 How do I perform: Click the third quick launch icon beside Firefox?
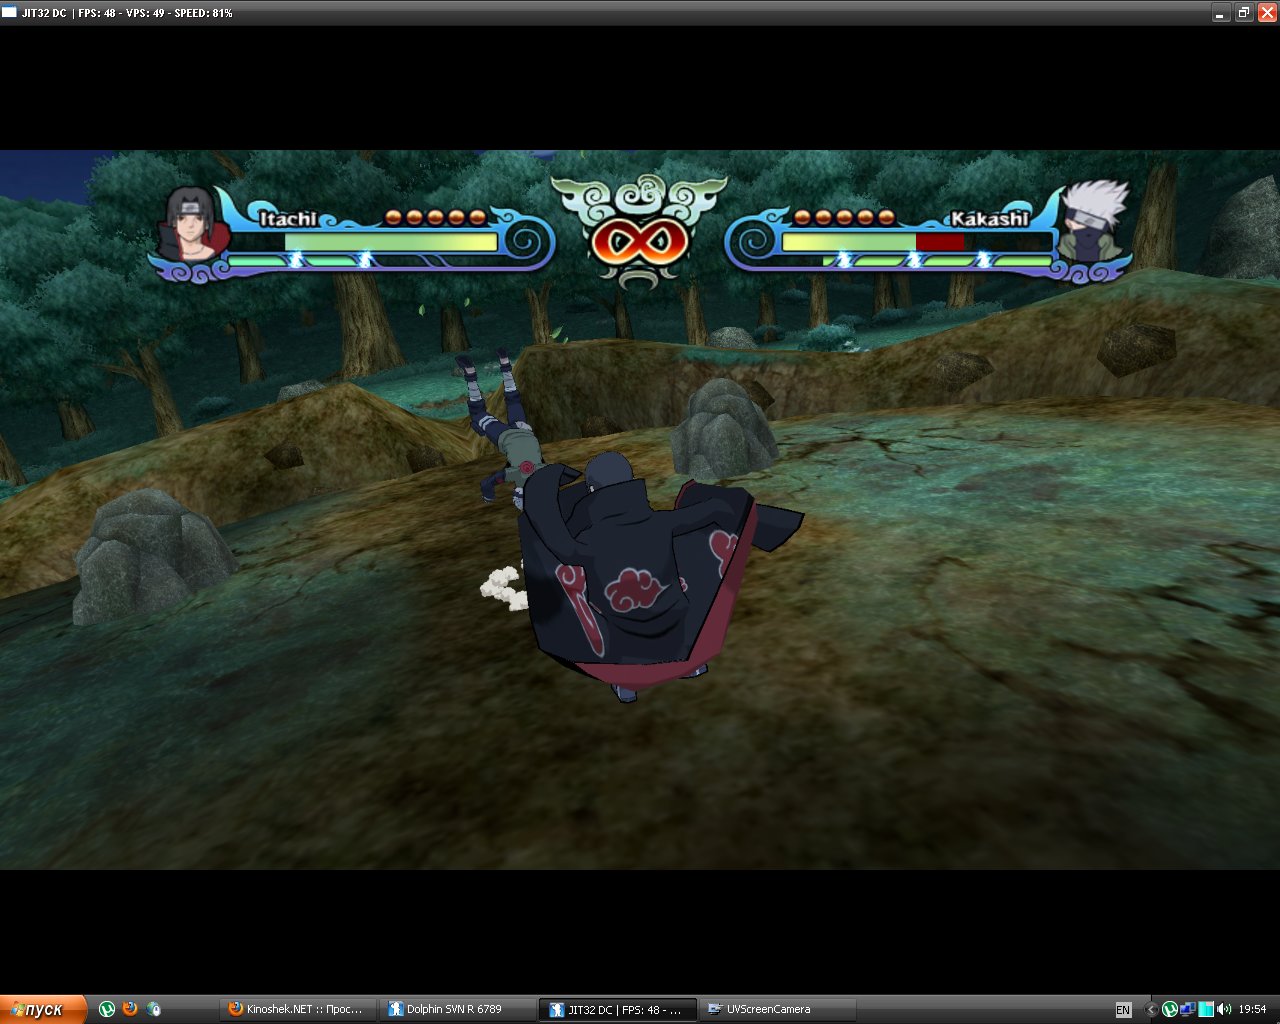tap(153, 1009)
